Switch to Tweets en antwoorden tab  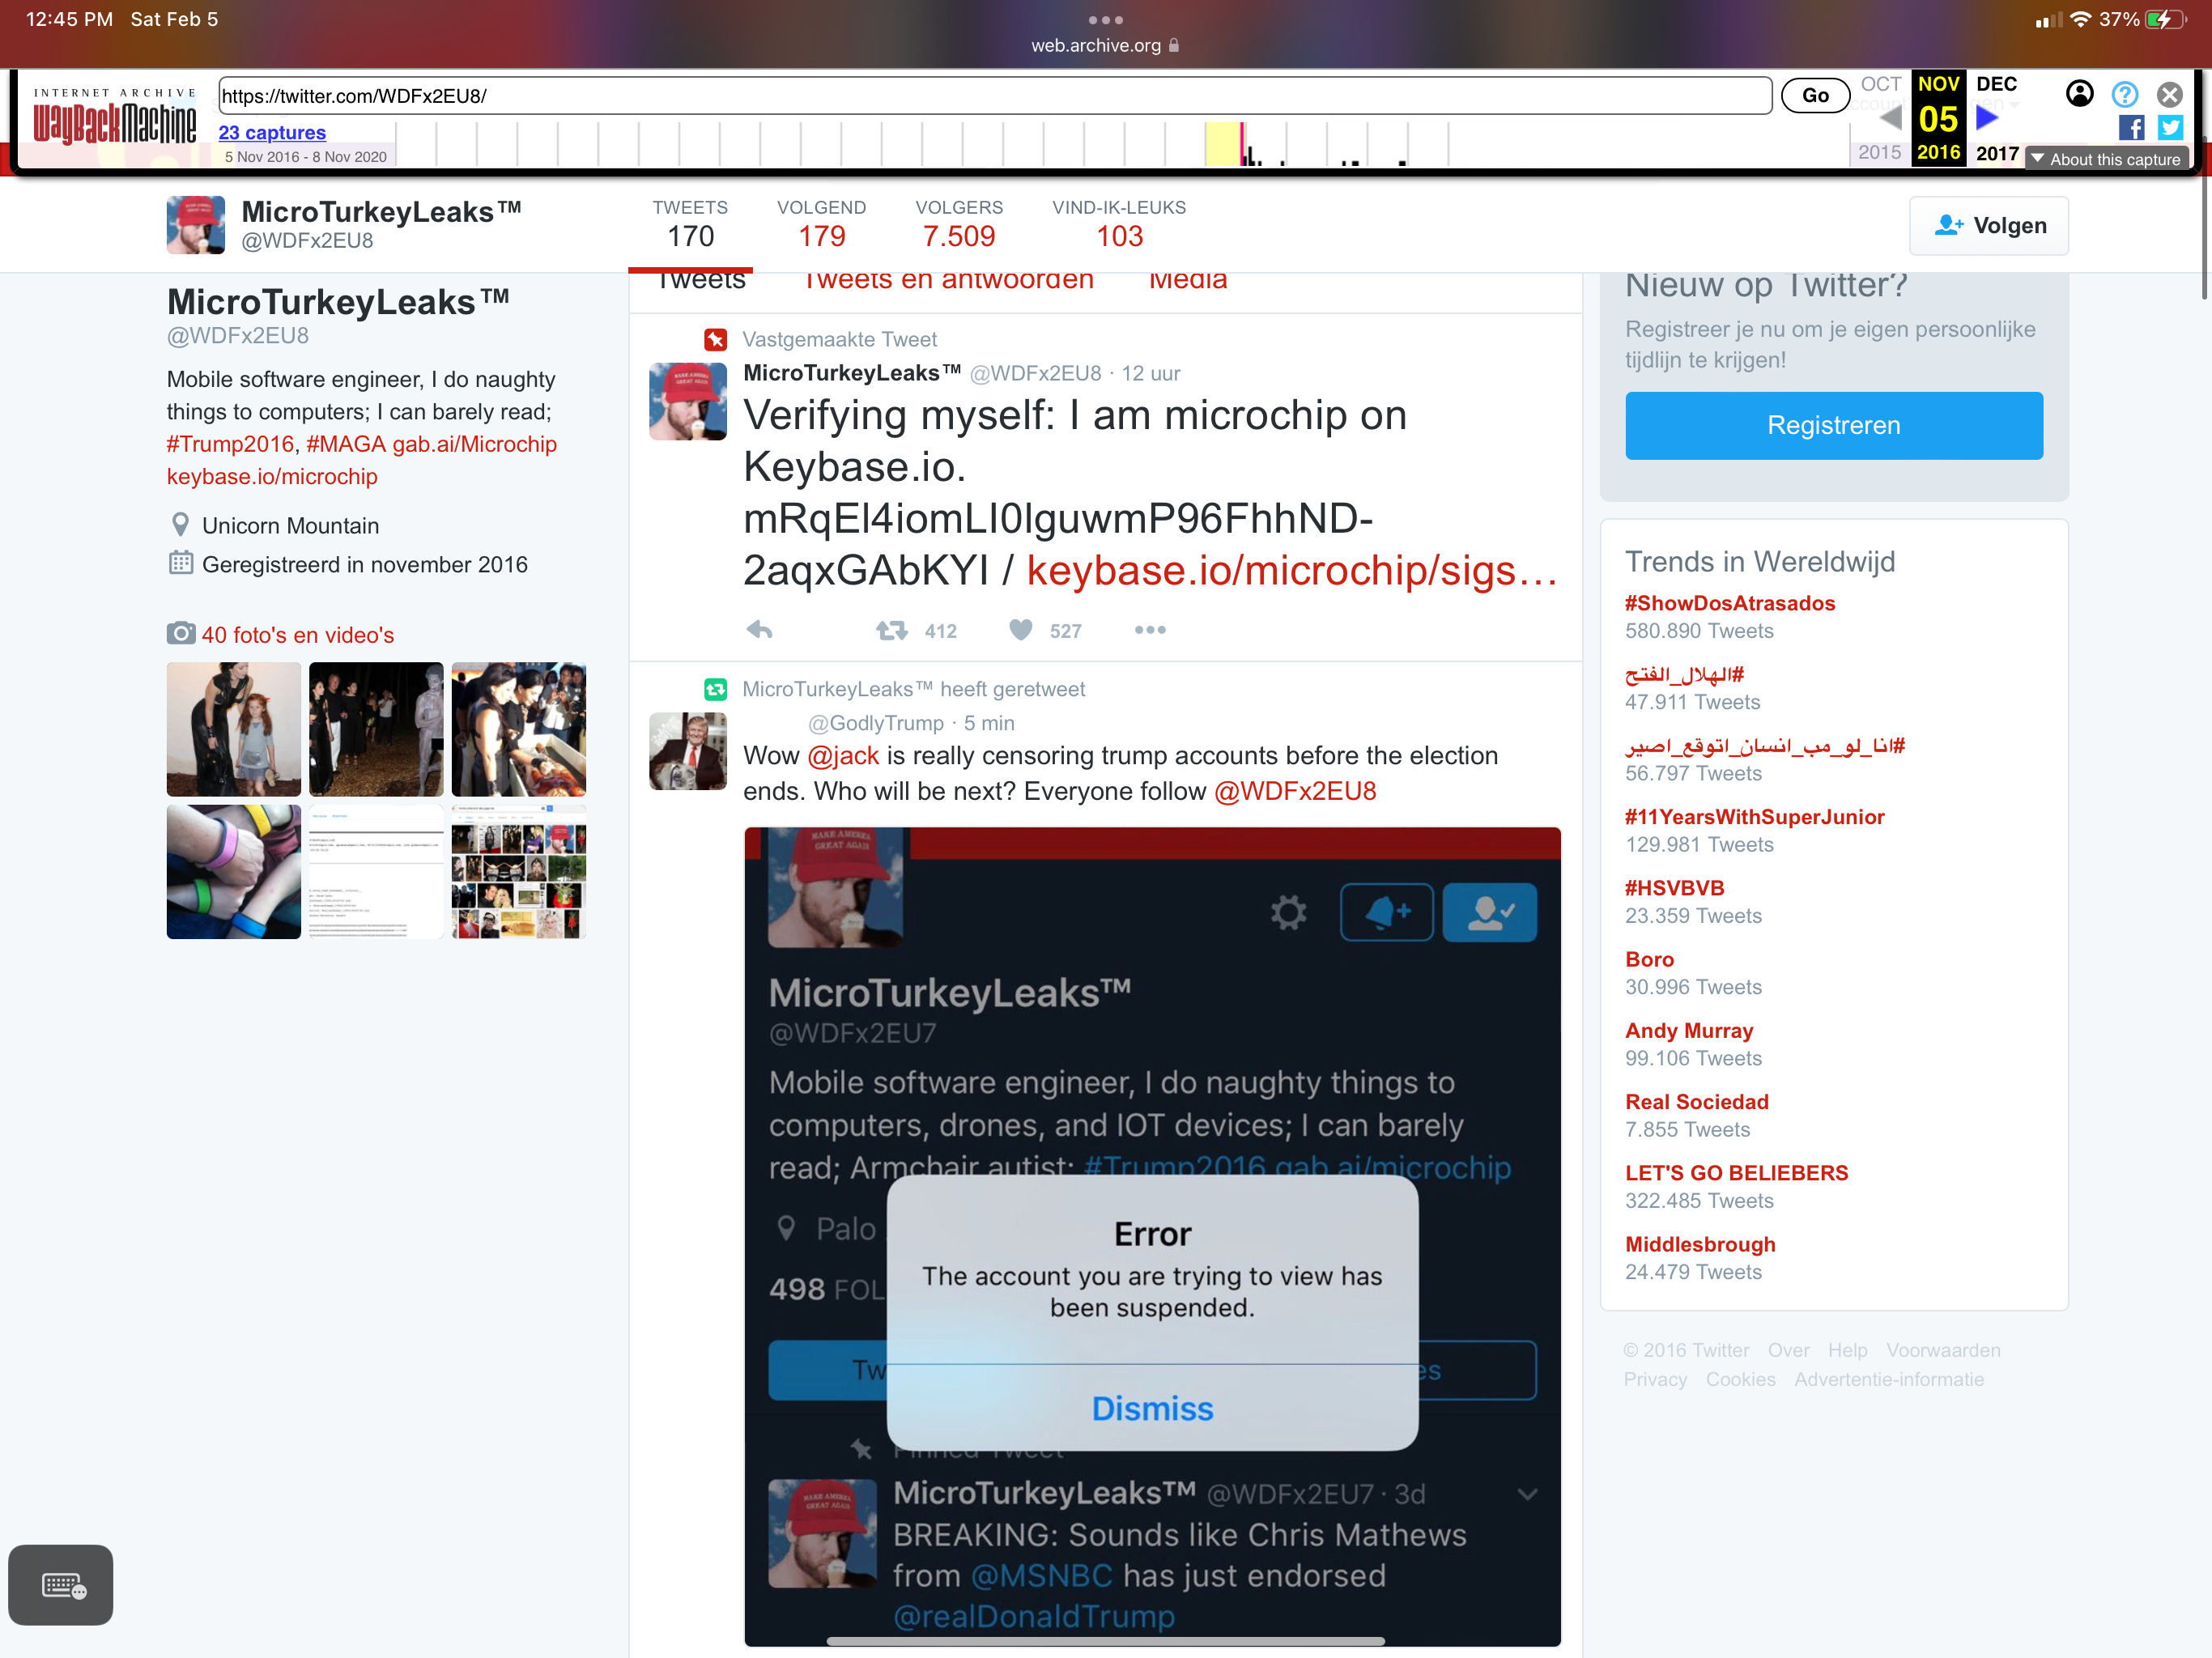point(948,281)
